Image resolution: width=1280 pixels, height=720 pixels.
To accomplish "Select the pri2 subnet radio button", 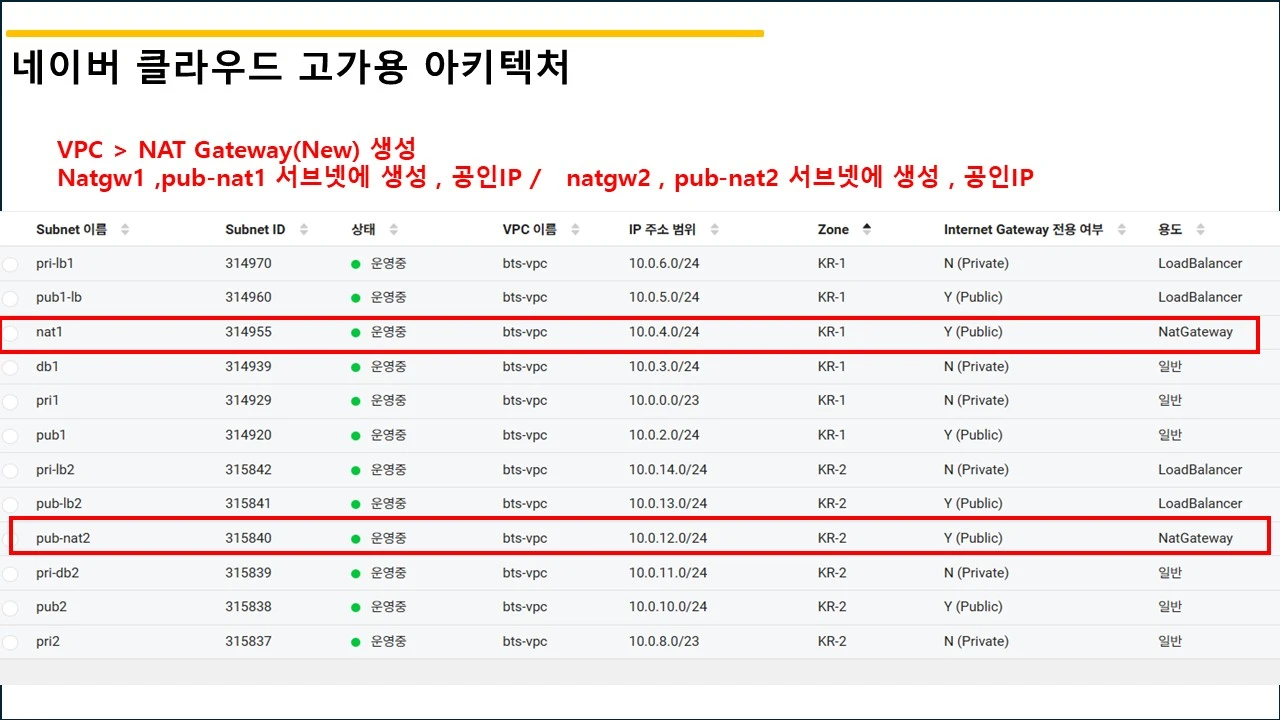I will coord(10,643).
